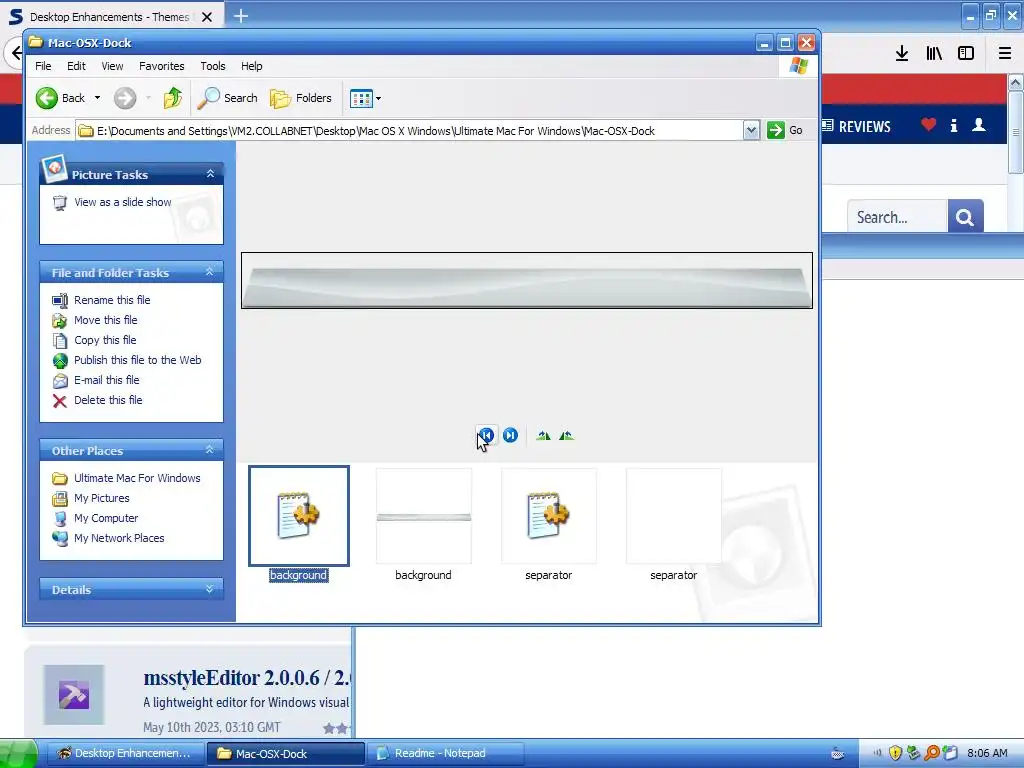Open My Network Places link
Screen dimensions: 1024x768
tap(119, 538)
